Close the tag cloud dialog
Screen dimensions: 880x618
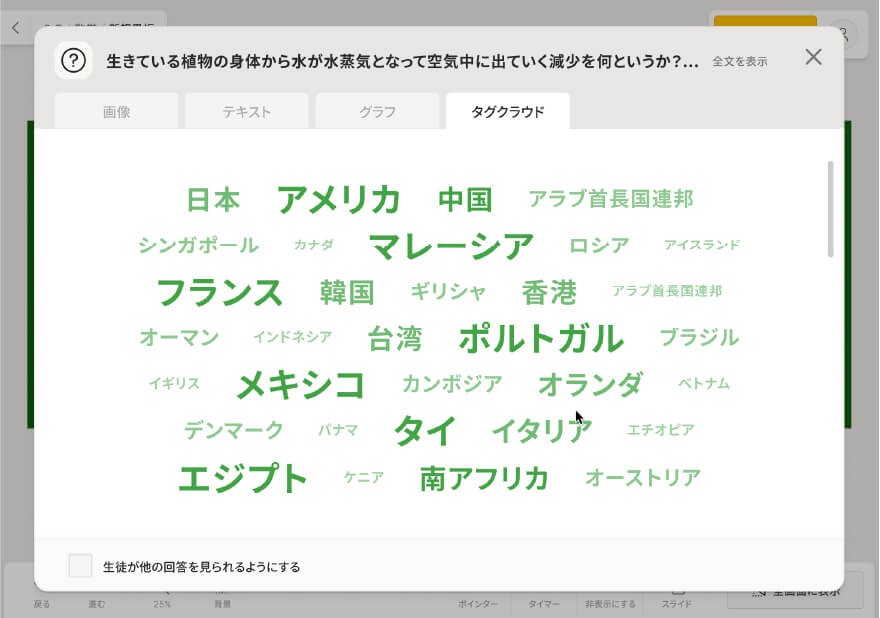click(813, 57)
